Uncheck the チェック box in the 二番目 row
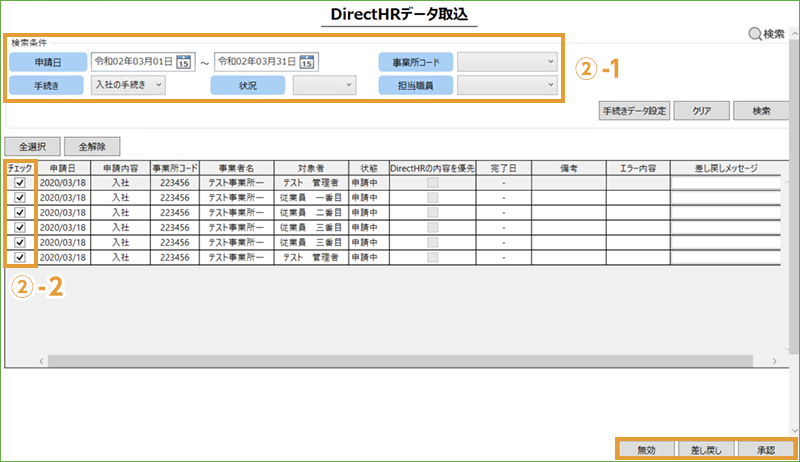 click(x=20, y=212)
